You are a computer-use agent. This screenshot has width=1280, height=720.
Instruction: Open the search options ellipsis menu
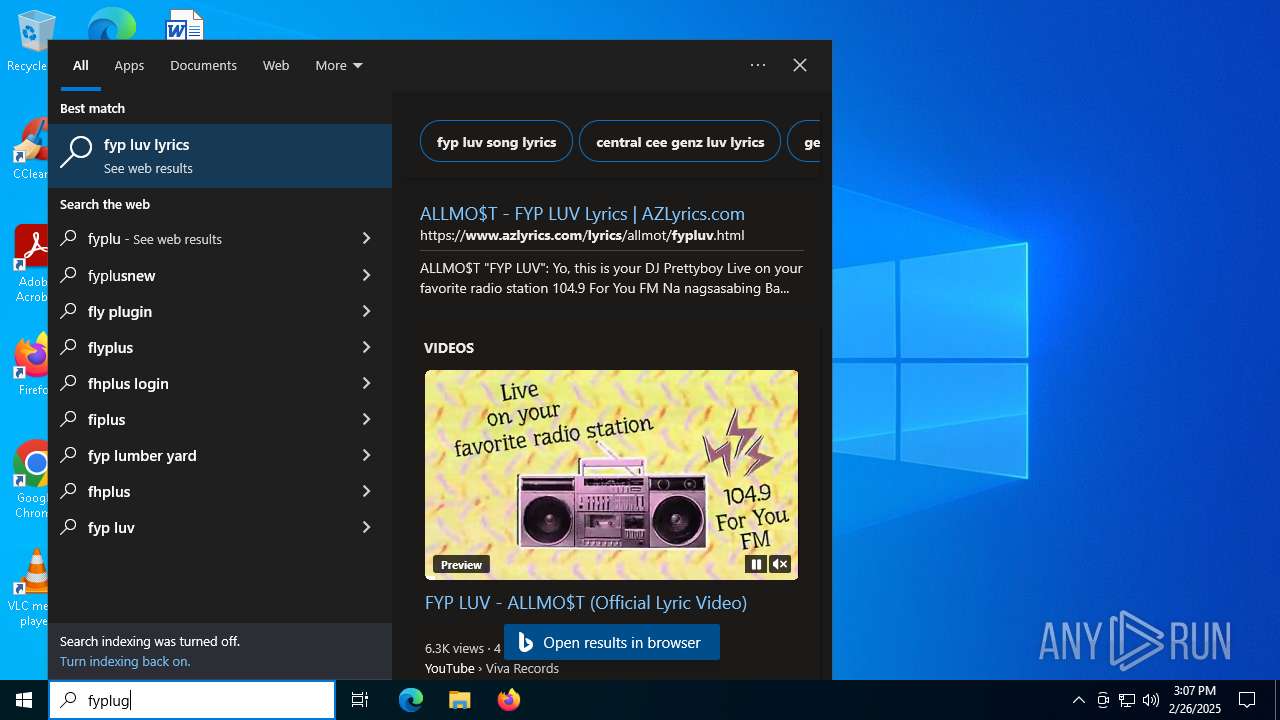pos(758,65)
